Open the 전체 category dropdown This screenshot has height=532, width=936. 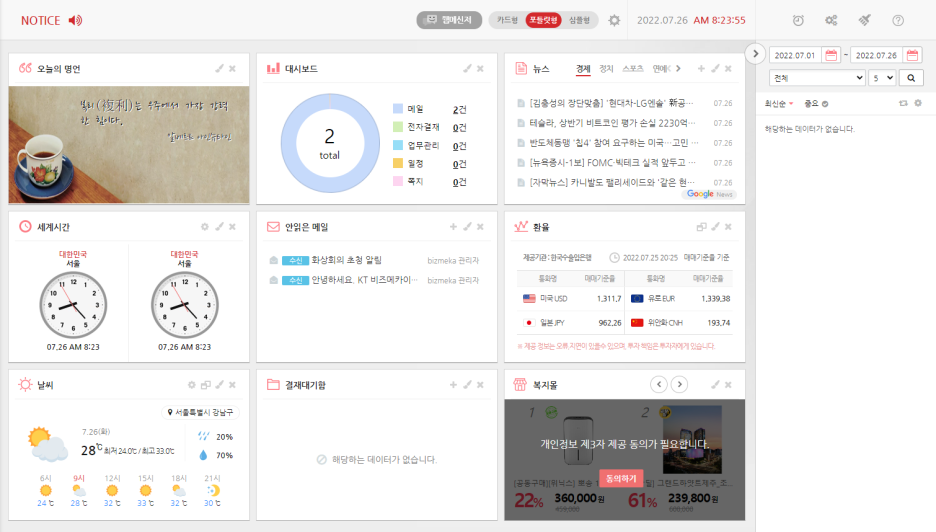pyautogui.click(x=817, y=77)
